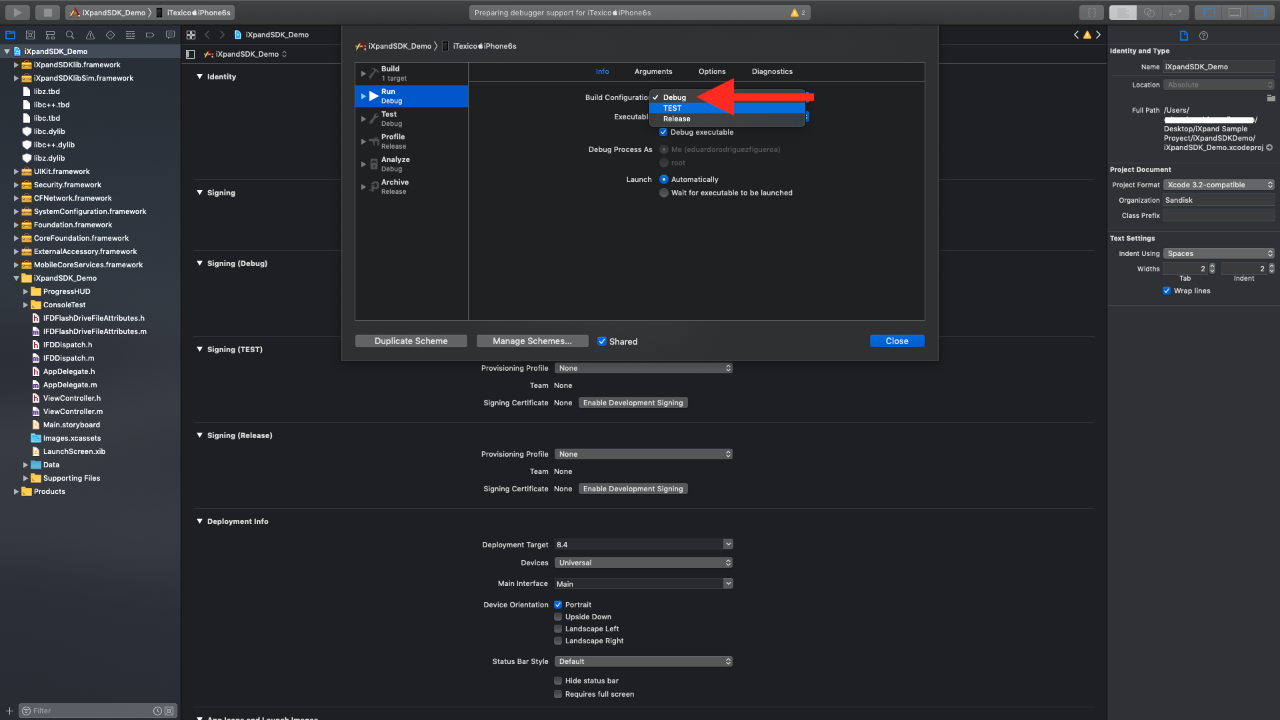Select the Standard editor button
1280x720 pixels.
[x=1123, y=12]
